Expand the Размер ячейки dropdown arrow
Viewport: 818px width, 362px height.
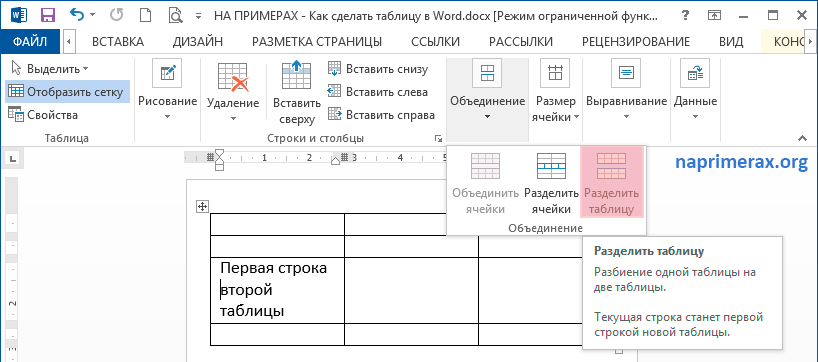[x=576, y=117]
